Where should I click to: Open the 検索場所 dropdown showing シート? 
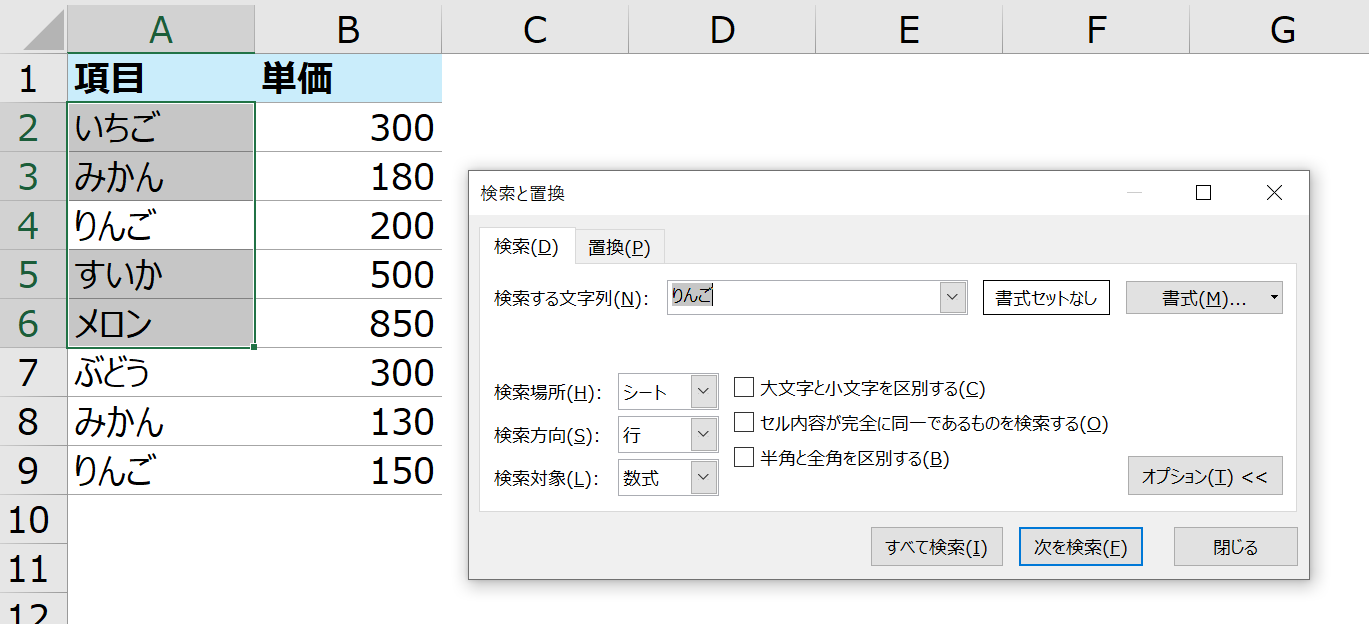(668, 392)
